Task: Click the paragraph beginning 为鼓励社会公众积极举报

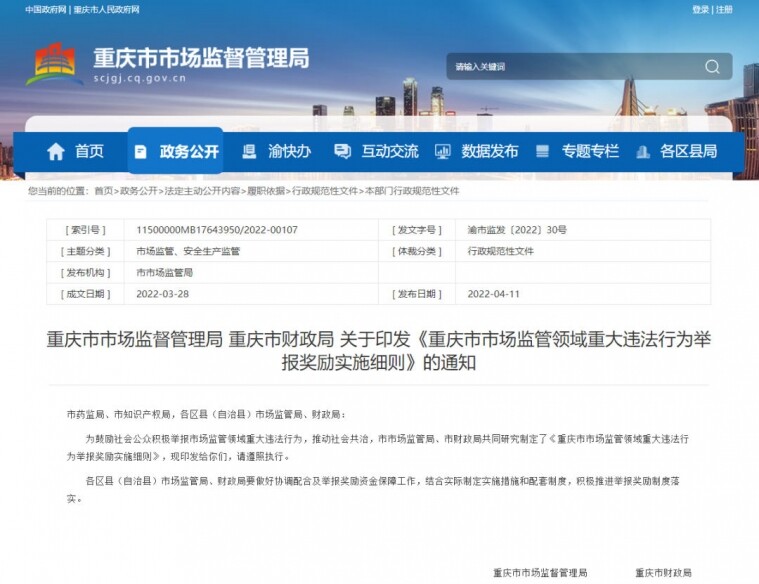Action: [378, 447]
